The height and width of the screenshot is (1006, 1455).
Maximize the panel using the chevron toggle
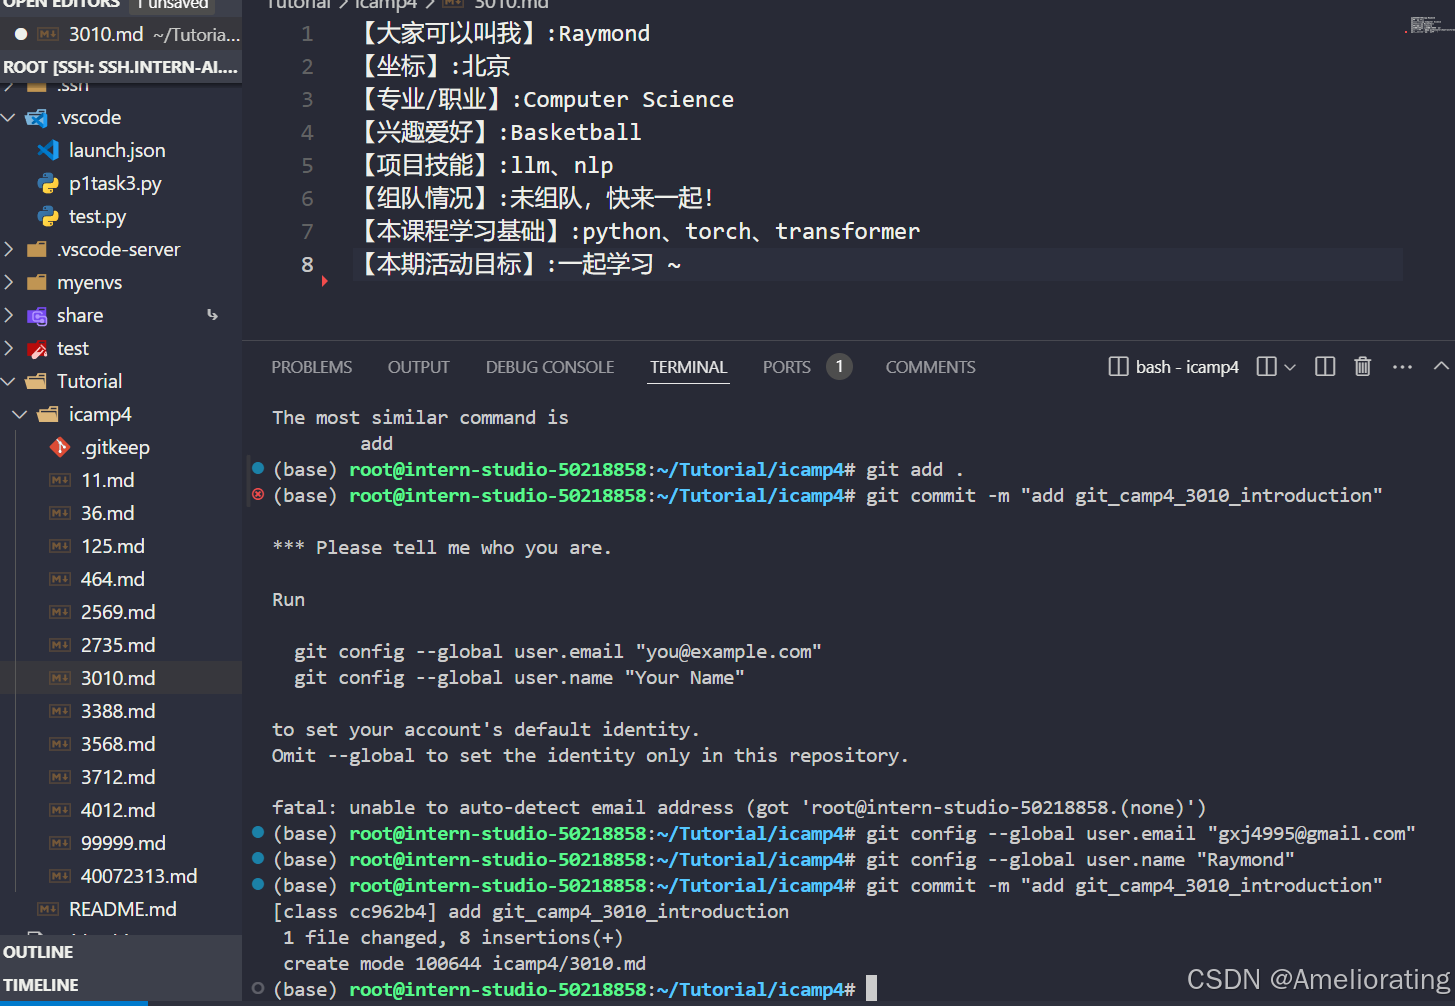point(1441,366)
